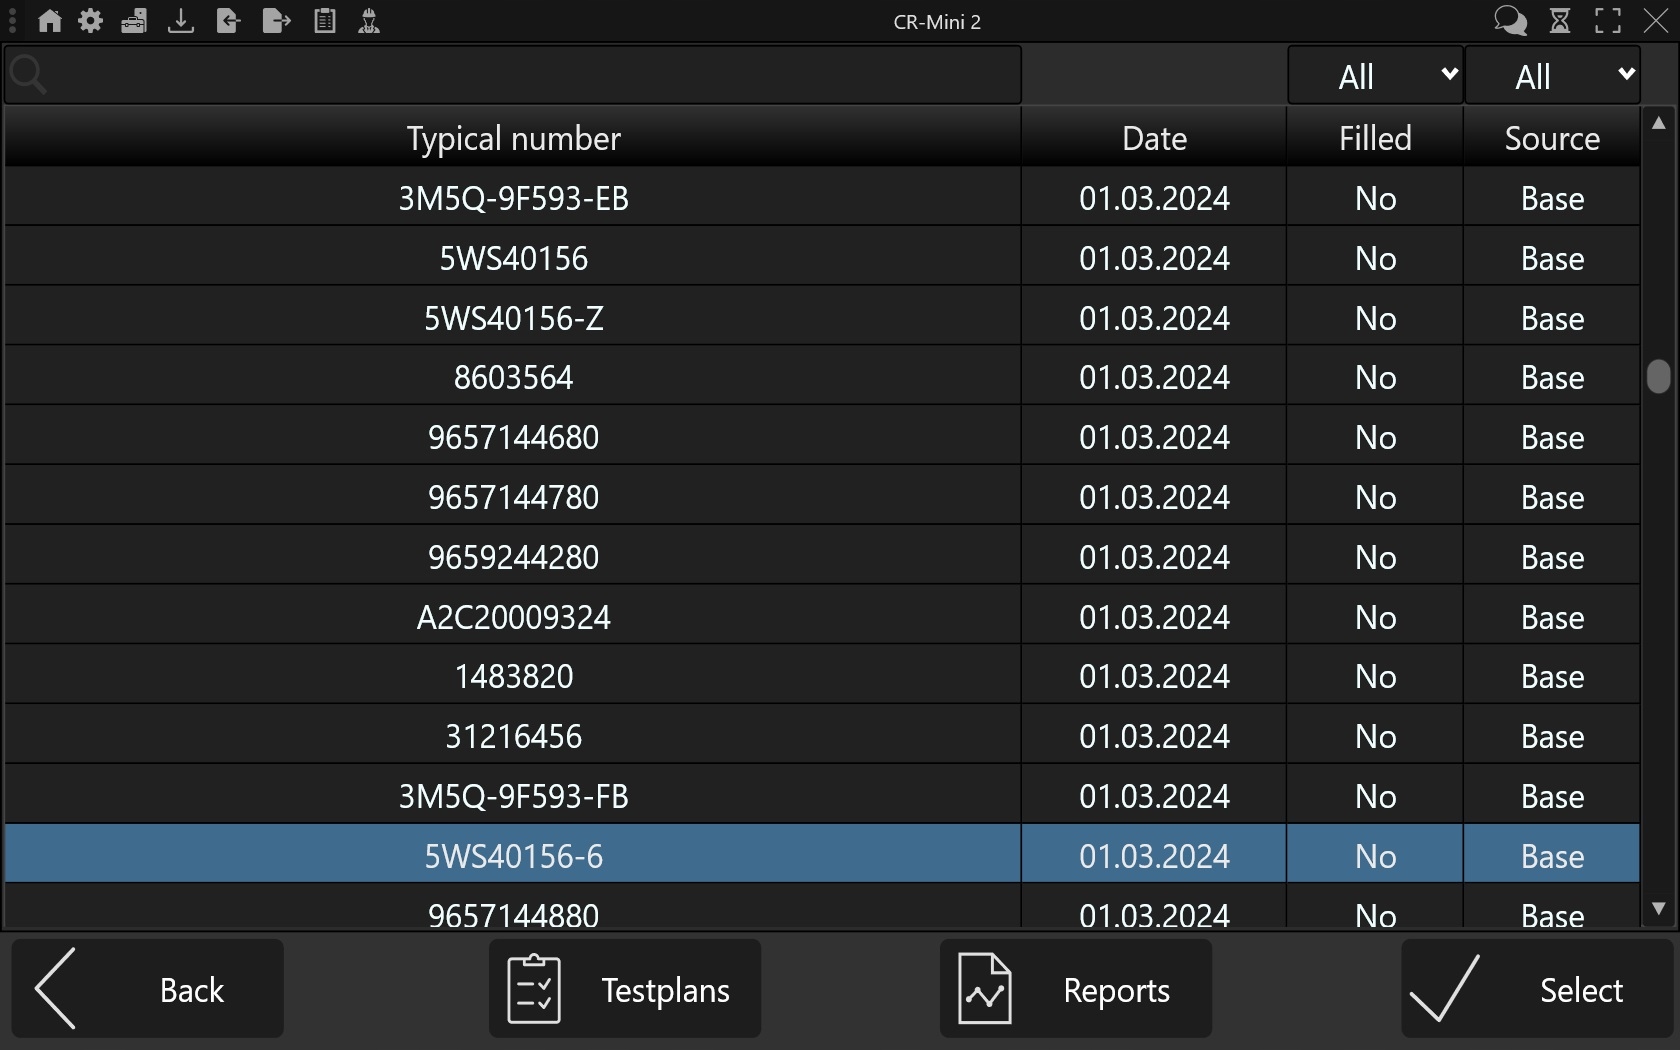Click the Back button
Viewport: 1680px width, 1050px height.
[148, 989]
